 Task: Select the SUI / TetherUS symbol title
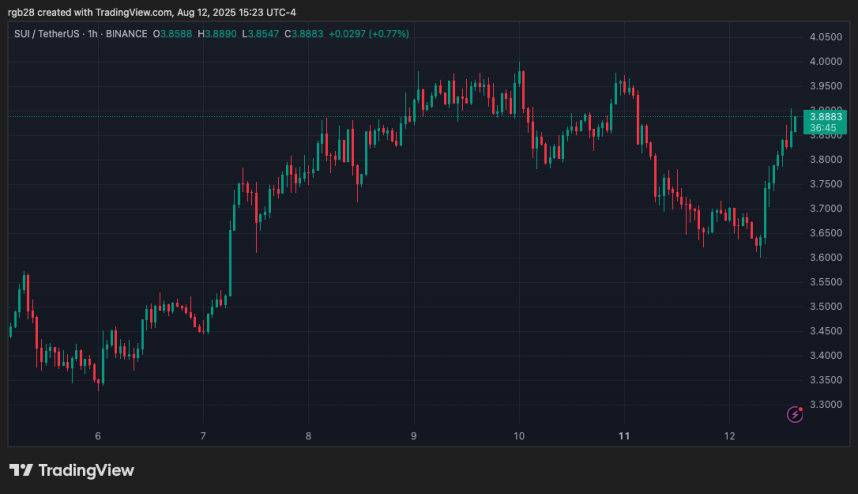coord(49,34)
